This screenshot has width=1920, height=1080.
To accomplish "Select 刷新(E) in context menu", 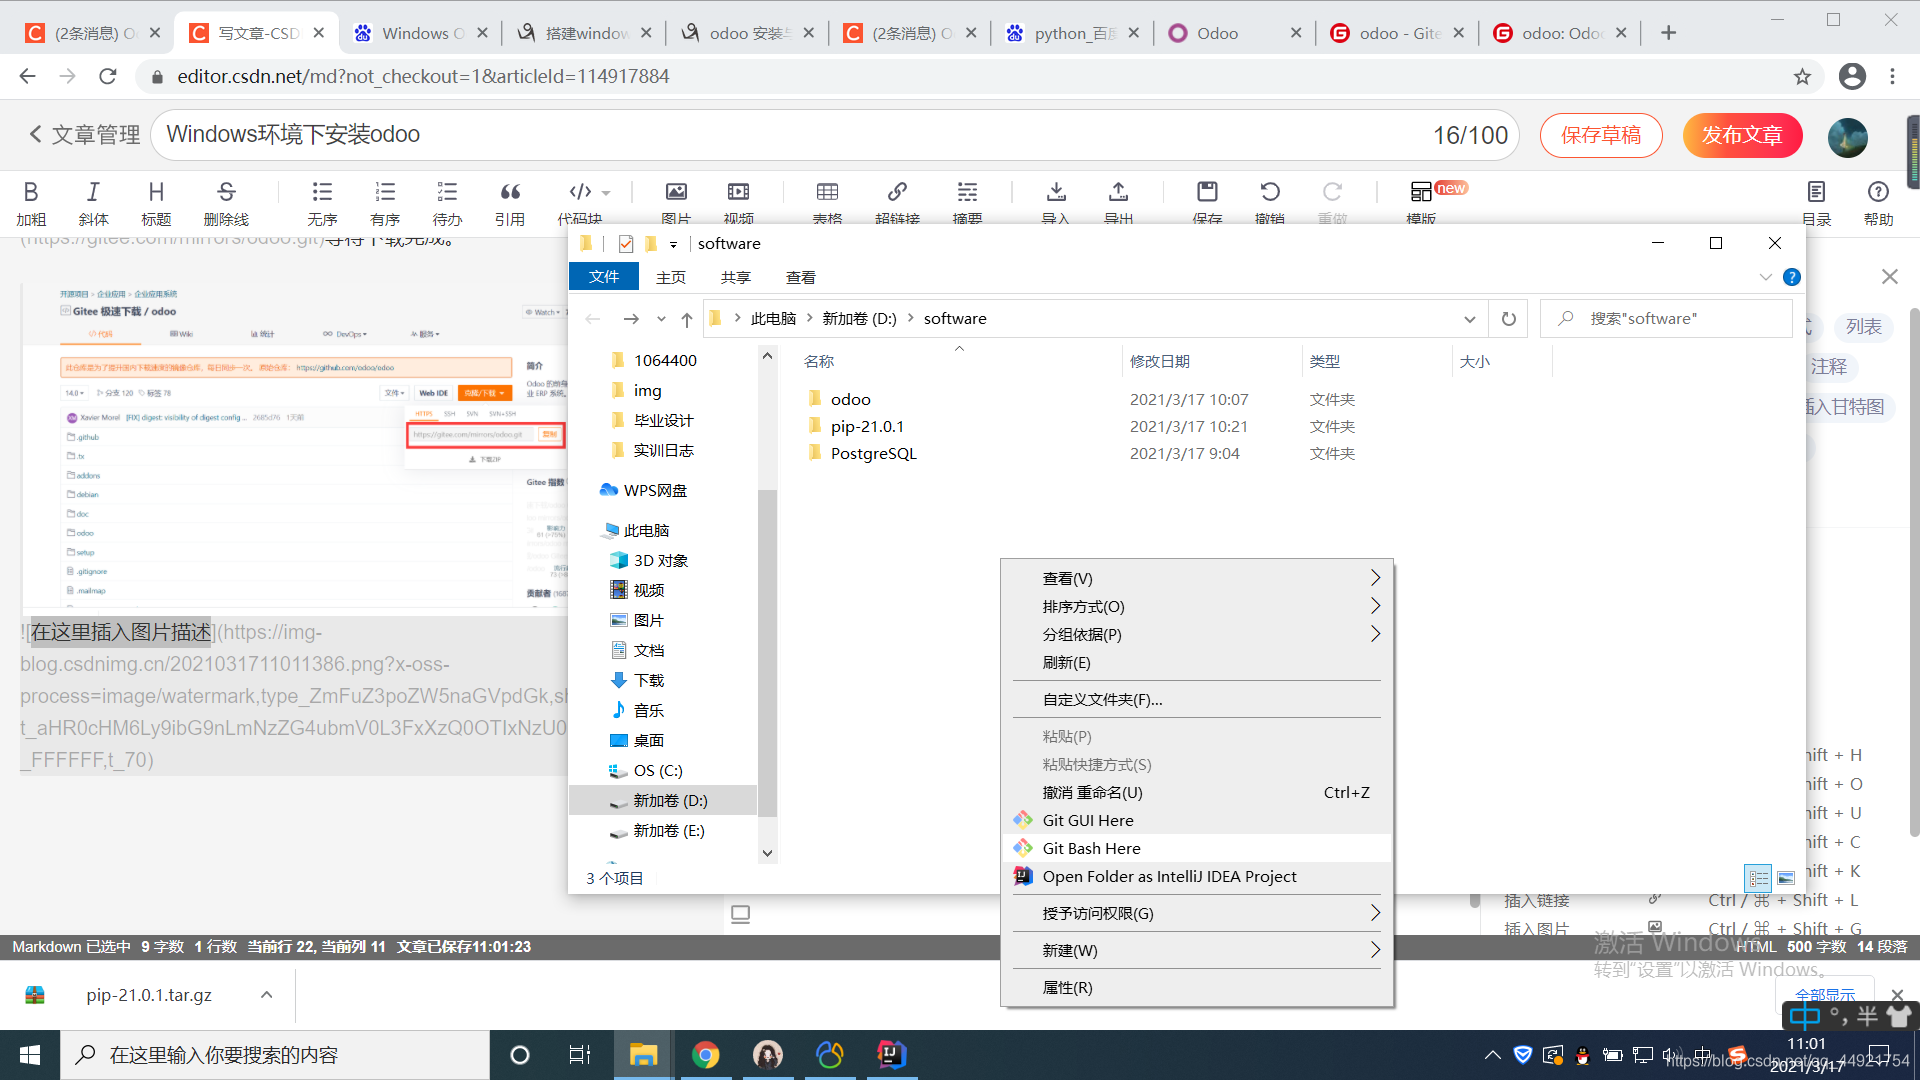I will coord(1197,662).
